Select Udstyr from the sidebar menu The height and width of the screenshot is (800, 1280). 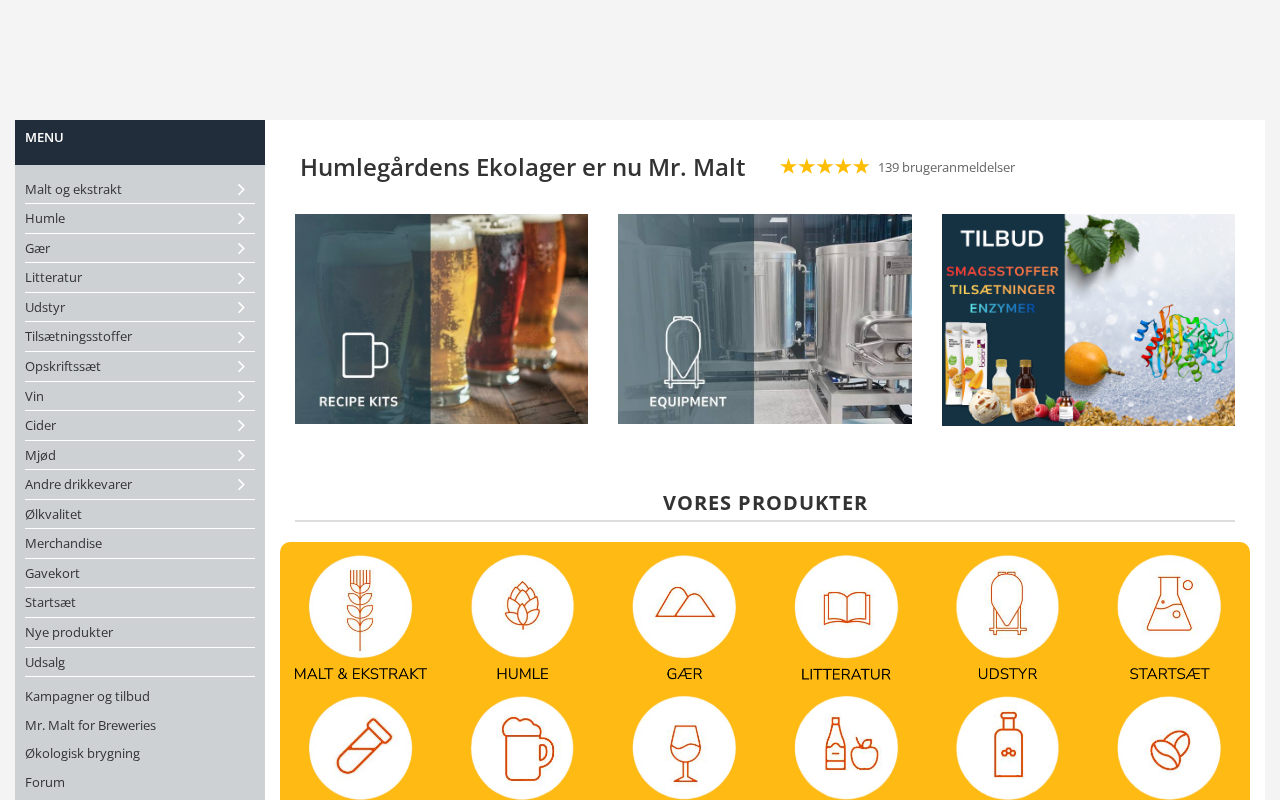tap(45, 307)
